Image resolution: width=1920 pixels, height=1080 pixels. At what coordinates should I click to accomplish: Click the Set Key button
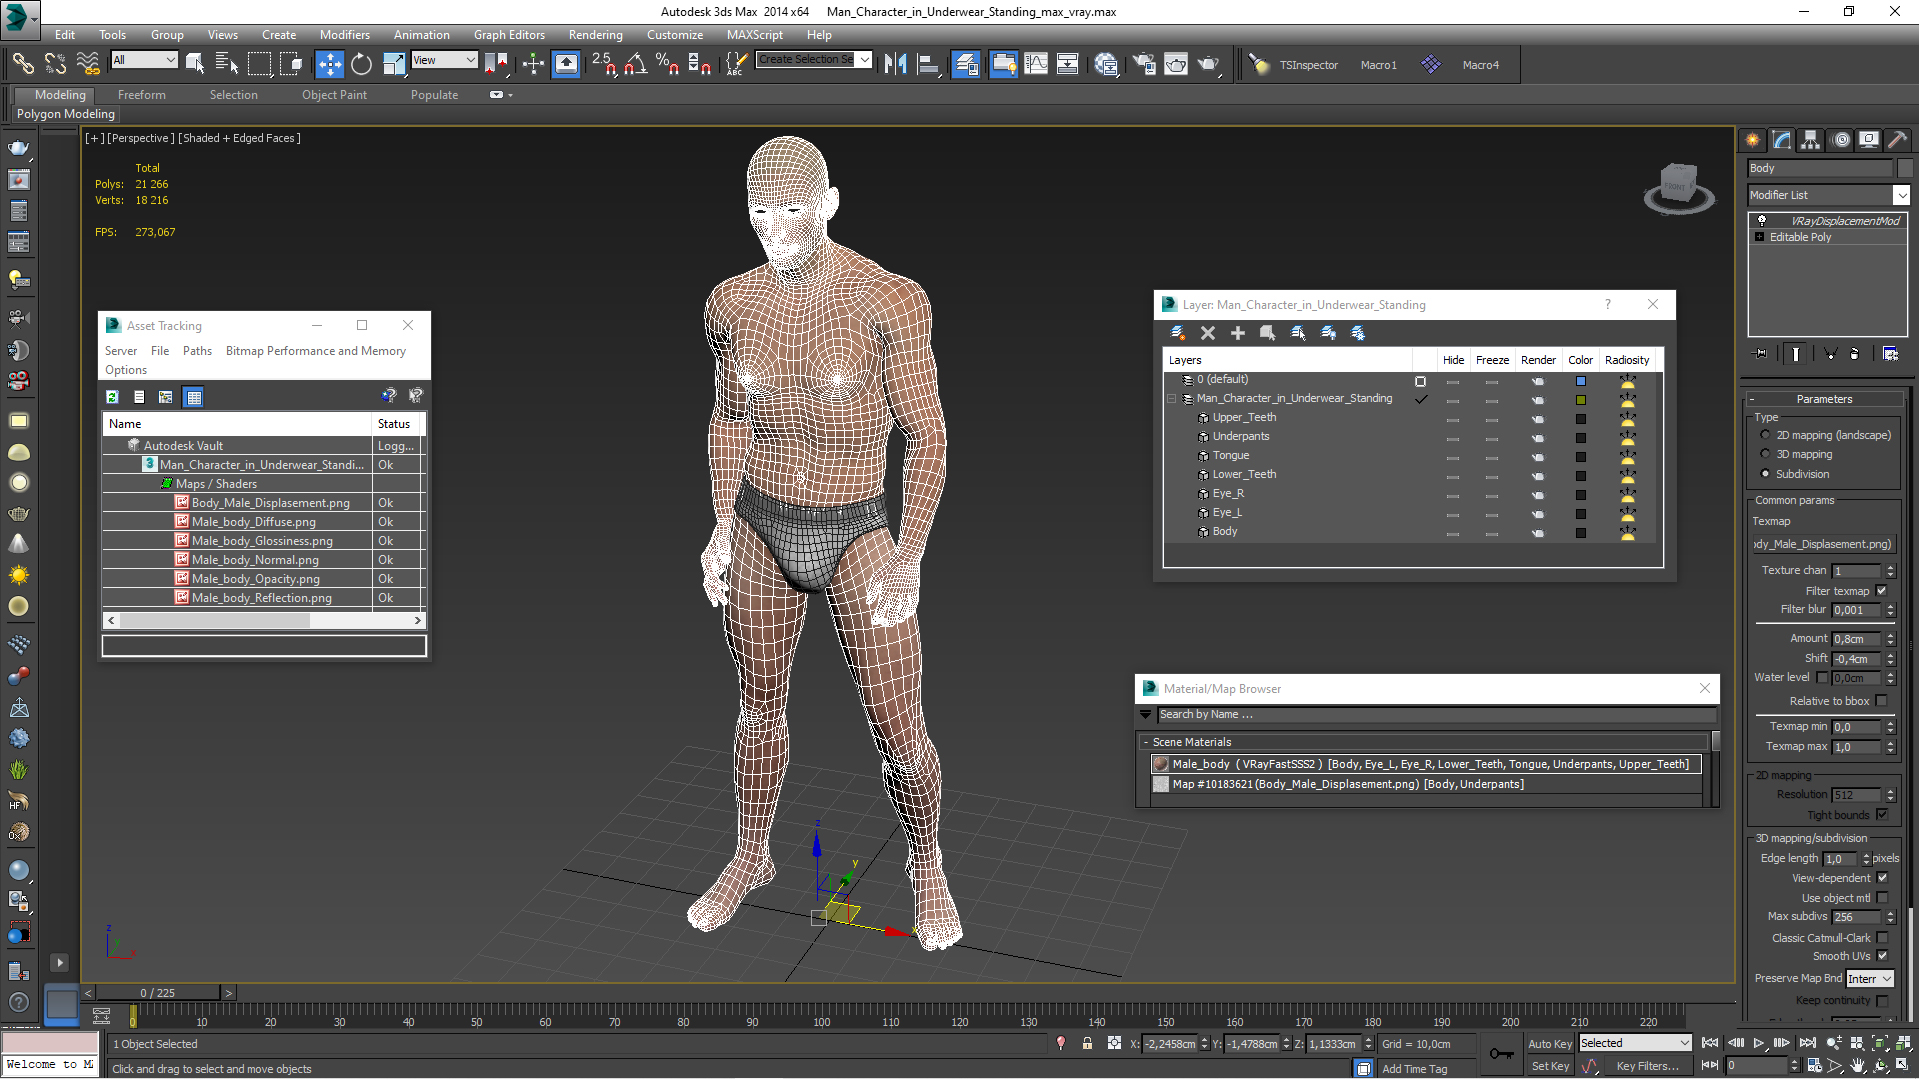point(1550,1066)
